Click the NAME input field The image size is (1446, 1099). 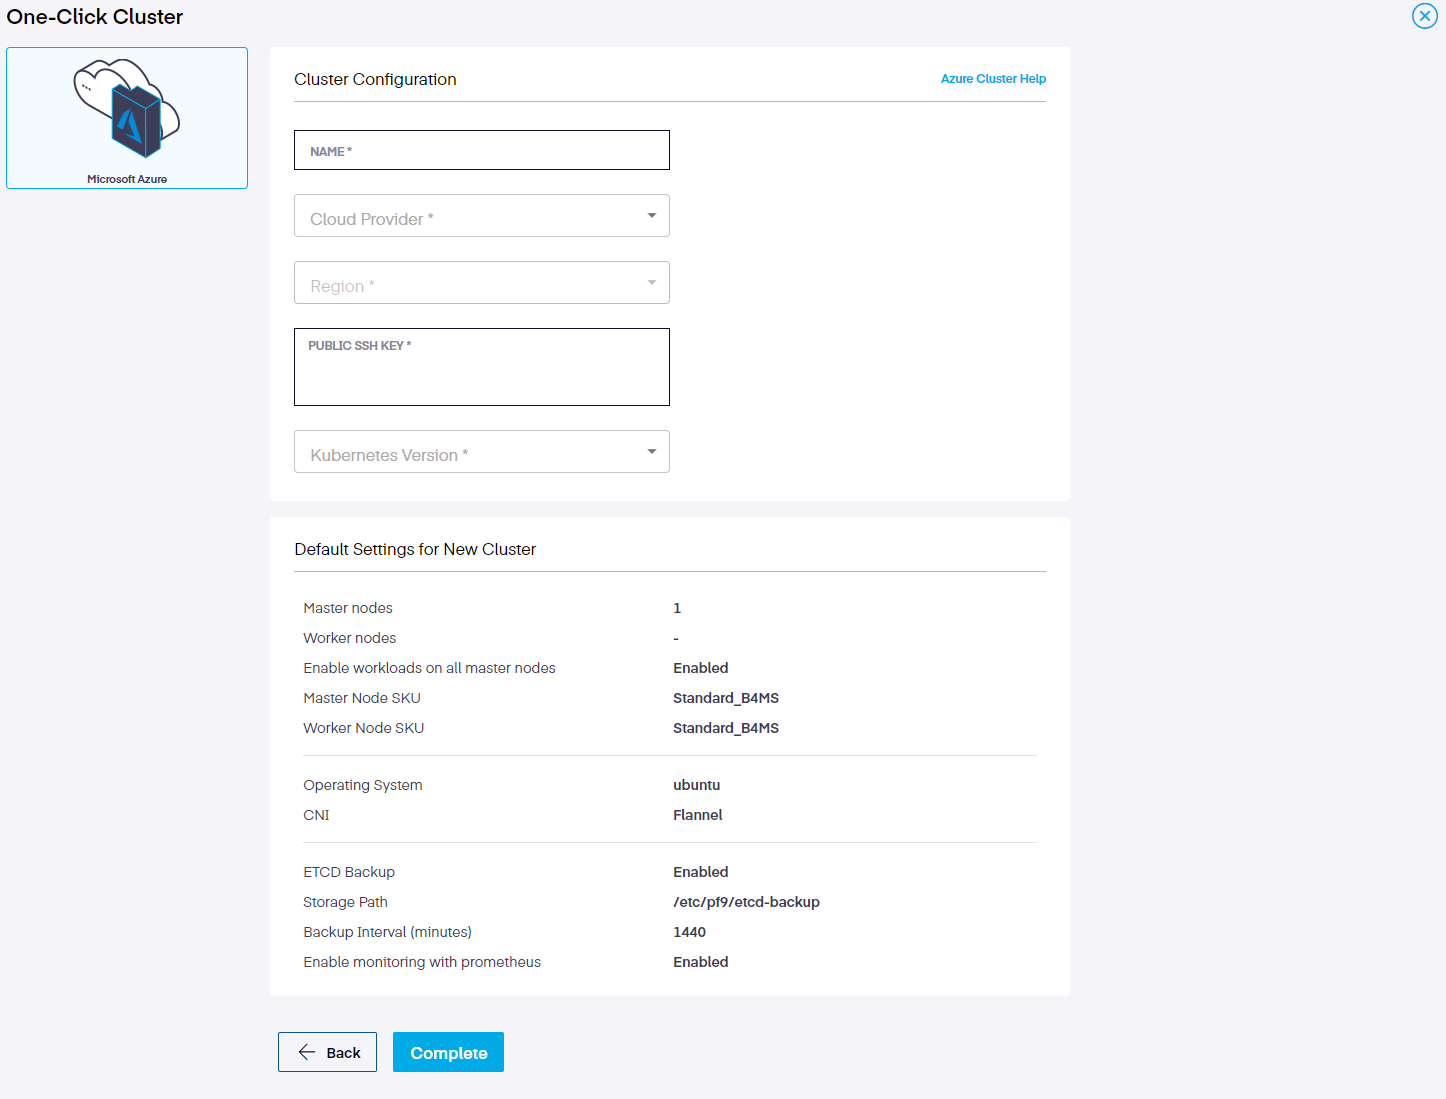481,150
